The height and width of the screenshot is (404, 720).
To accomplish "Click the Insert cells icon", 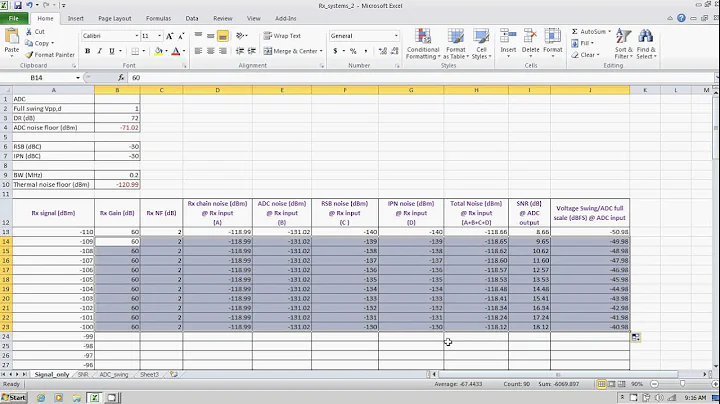I will [x=508, y=36].
